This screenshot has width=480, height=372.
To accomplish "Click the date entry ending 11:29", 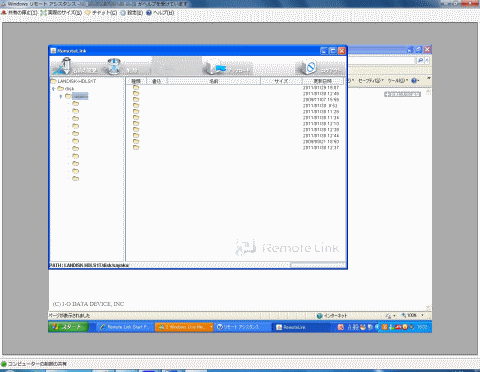I will pos(321,112).
